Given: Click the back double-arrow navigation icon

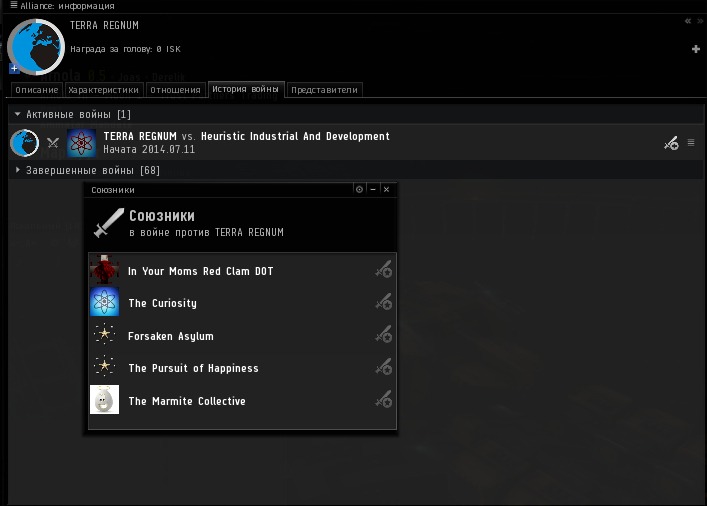Looking at the screenshot, I should click(x=688, y=21).
